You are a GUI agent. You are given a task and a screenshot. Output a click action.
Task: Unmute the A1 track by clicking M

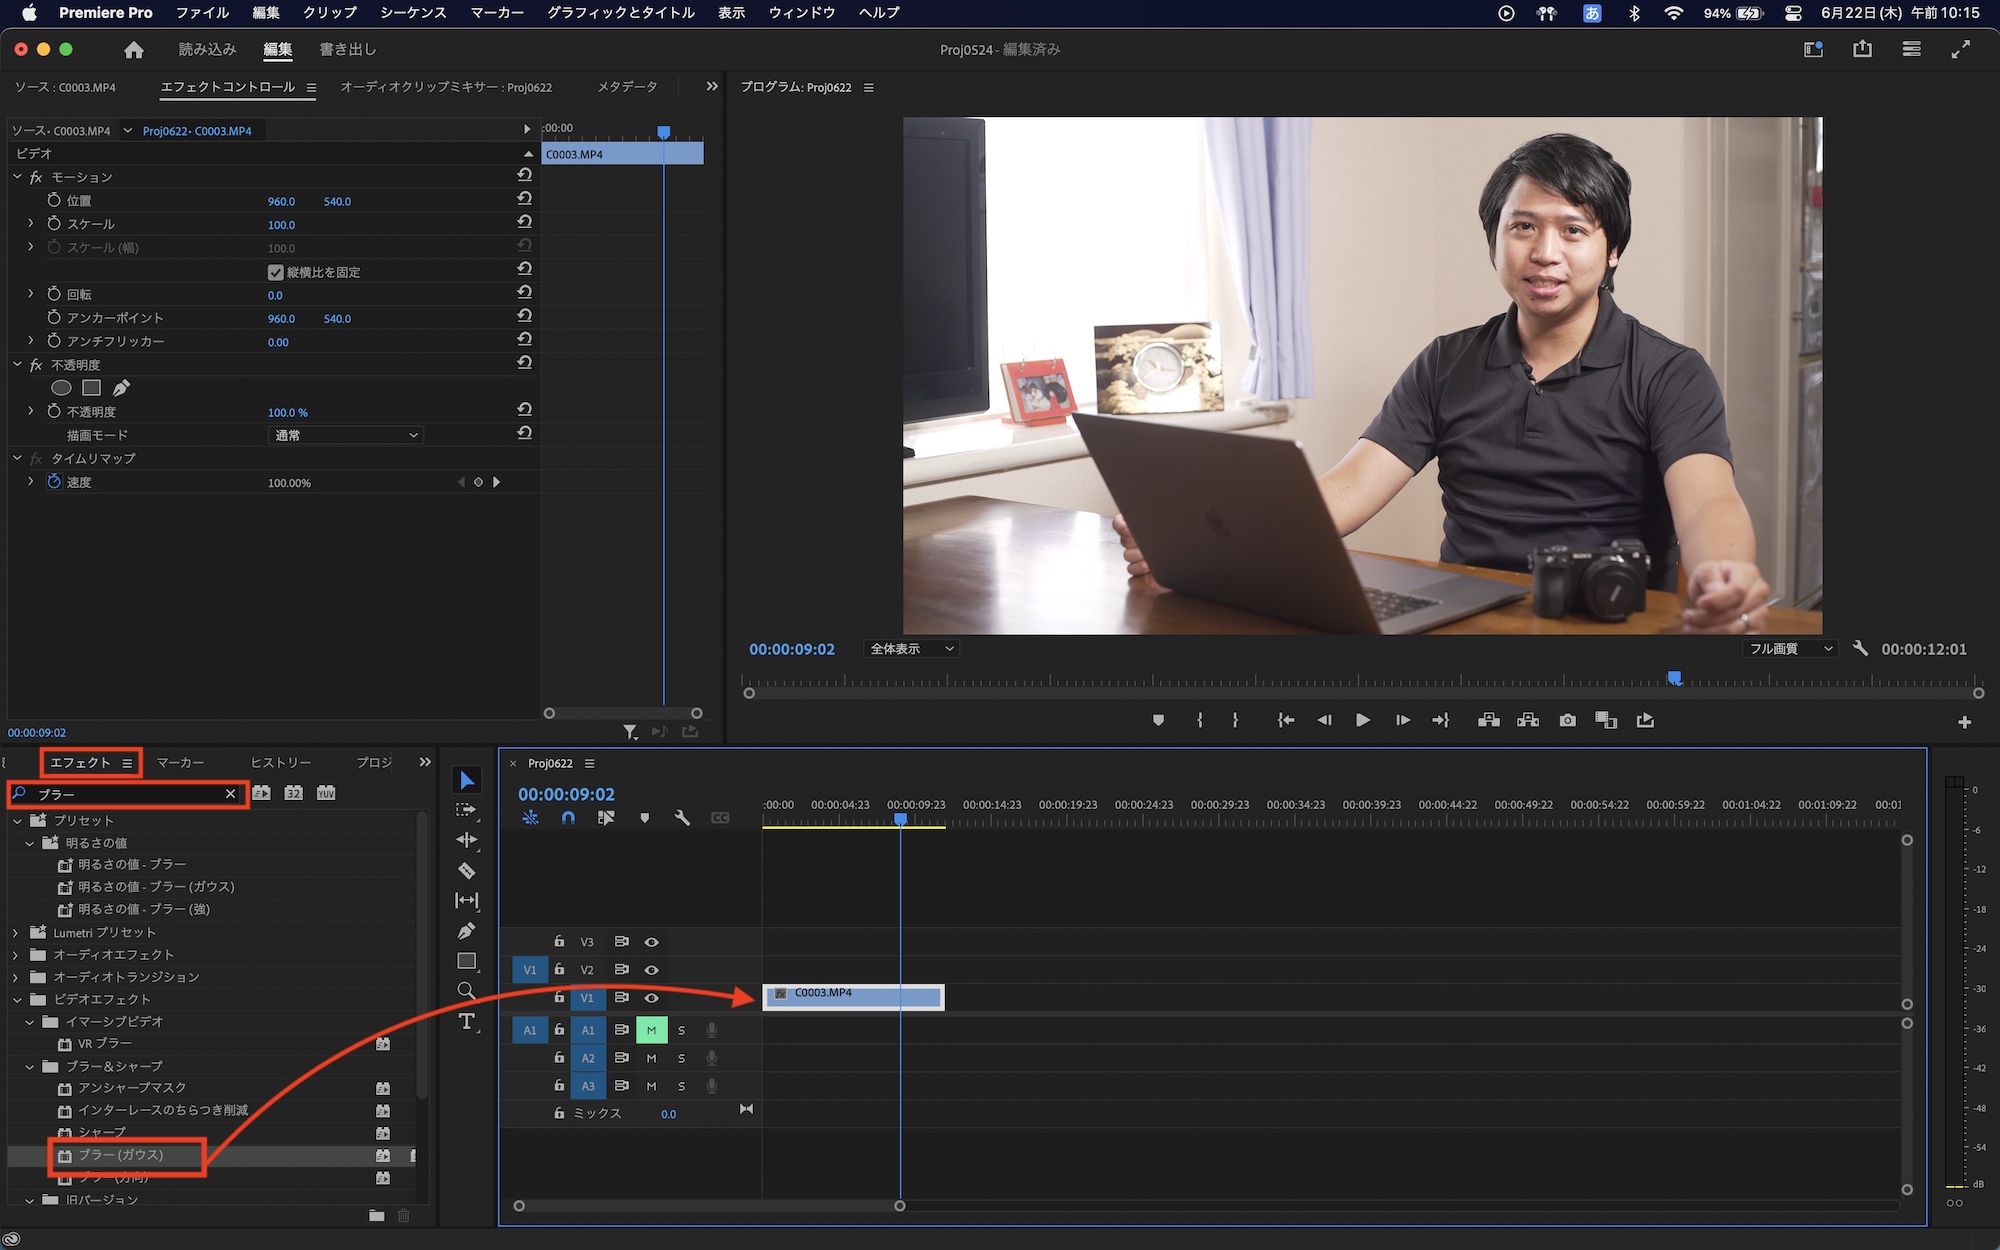tap(651, 1029)
